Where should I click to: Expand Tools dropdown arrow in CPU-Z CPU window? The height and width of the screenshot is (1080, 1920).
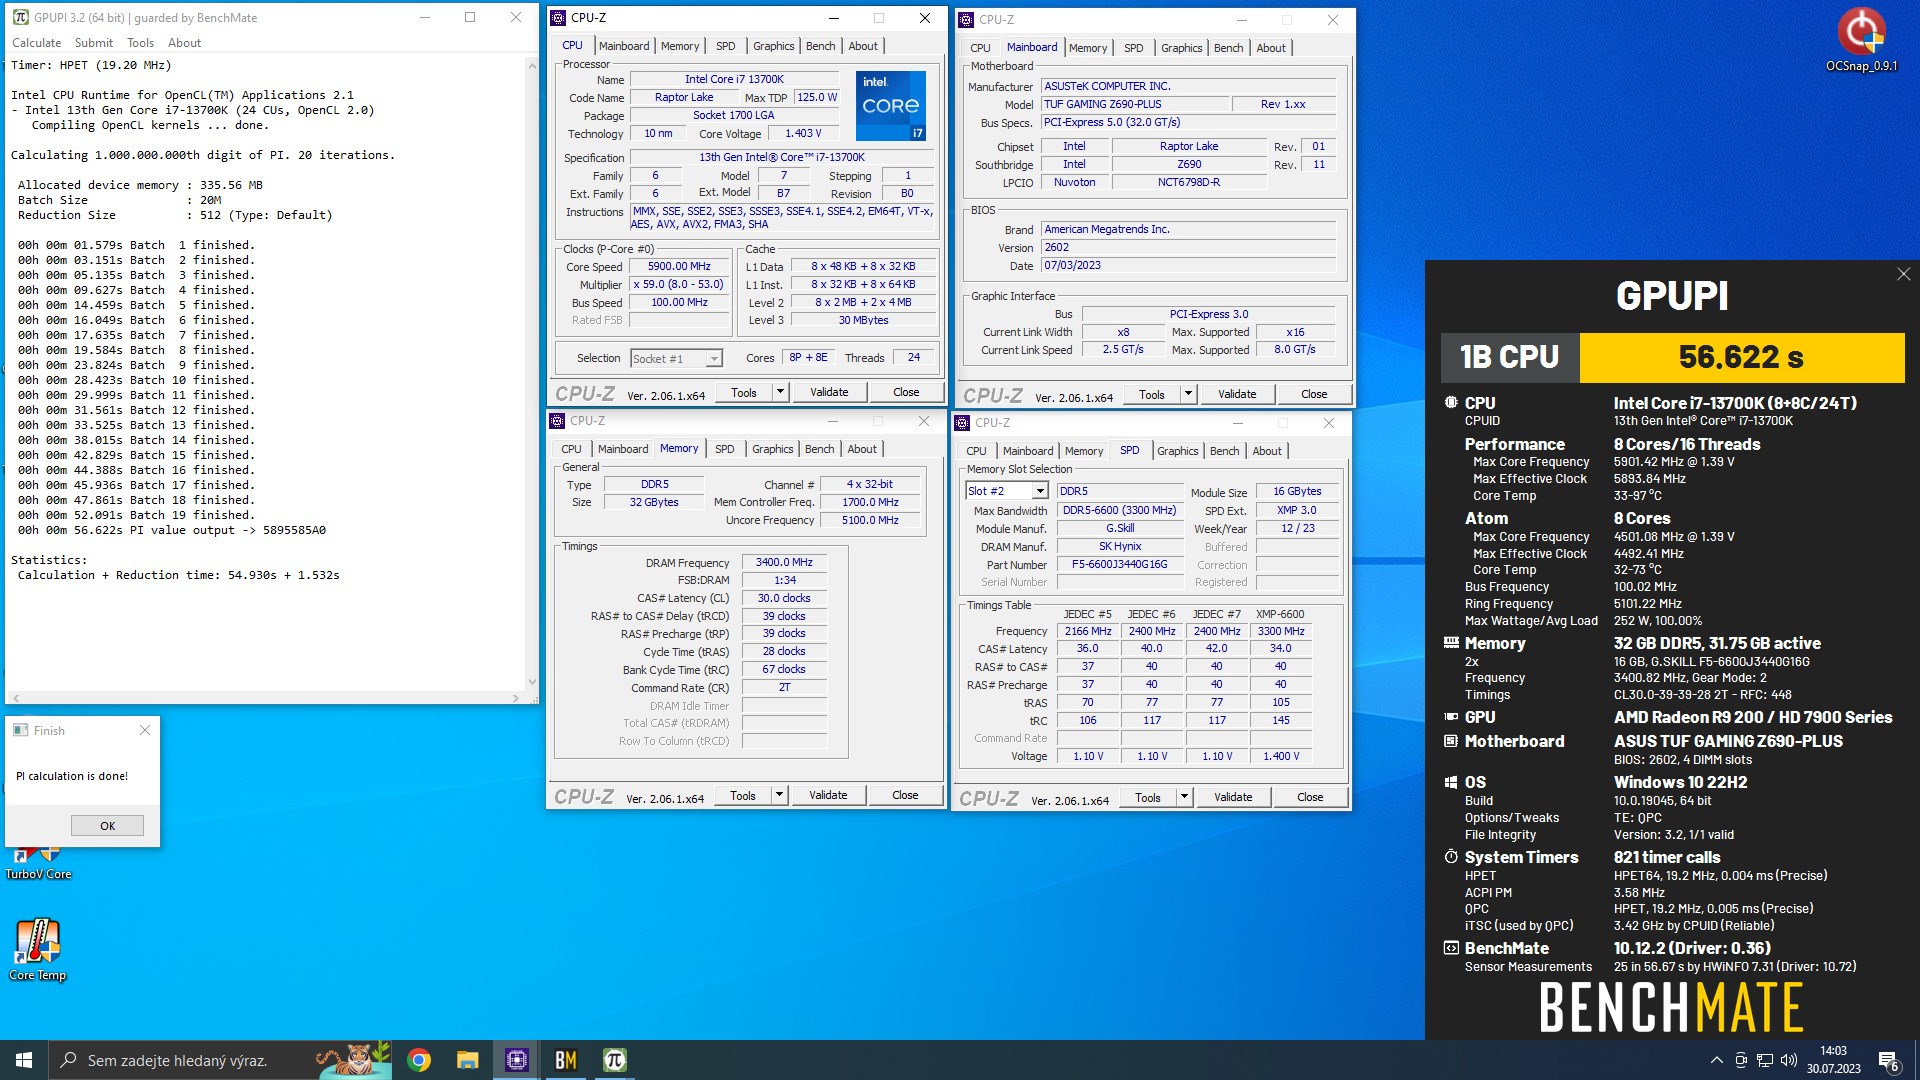coord(780,392)
